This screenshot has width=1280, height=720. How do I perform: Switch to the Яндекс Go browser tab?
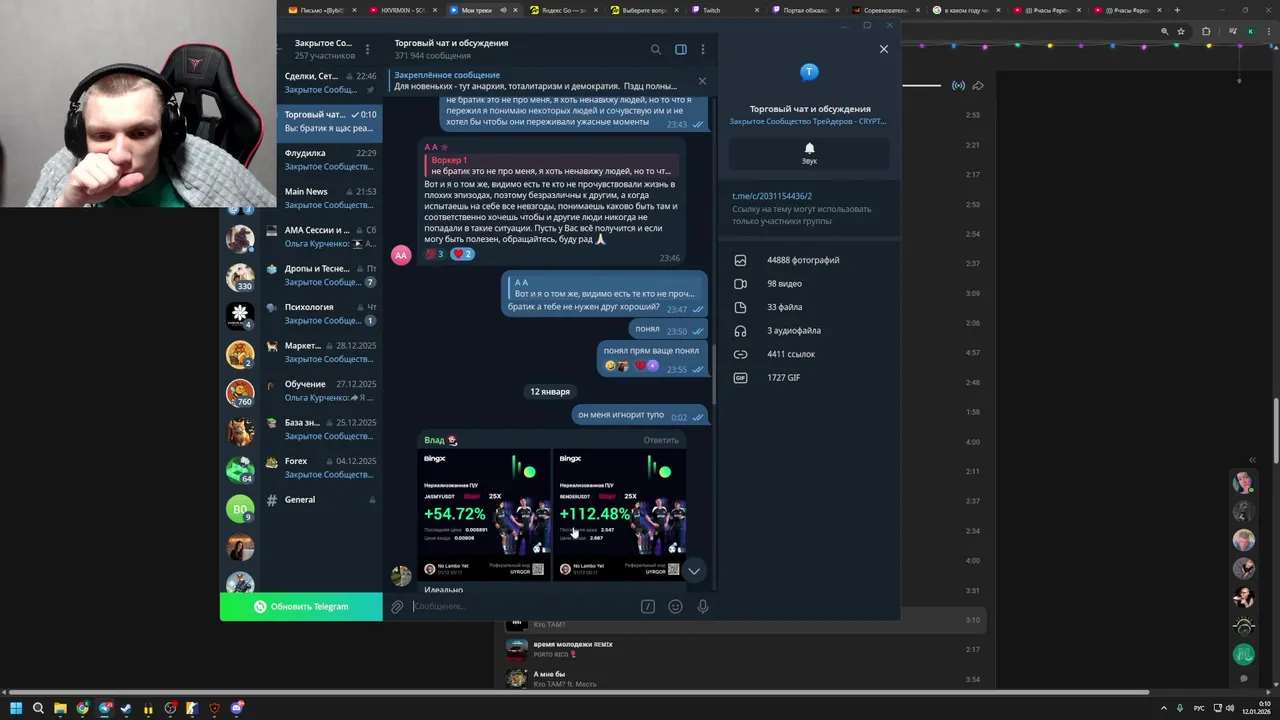565,10
